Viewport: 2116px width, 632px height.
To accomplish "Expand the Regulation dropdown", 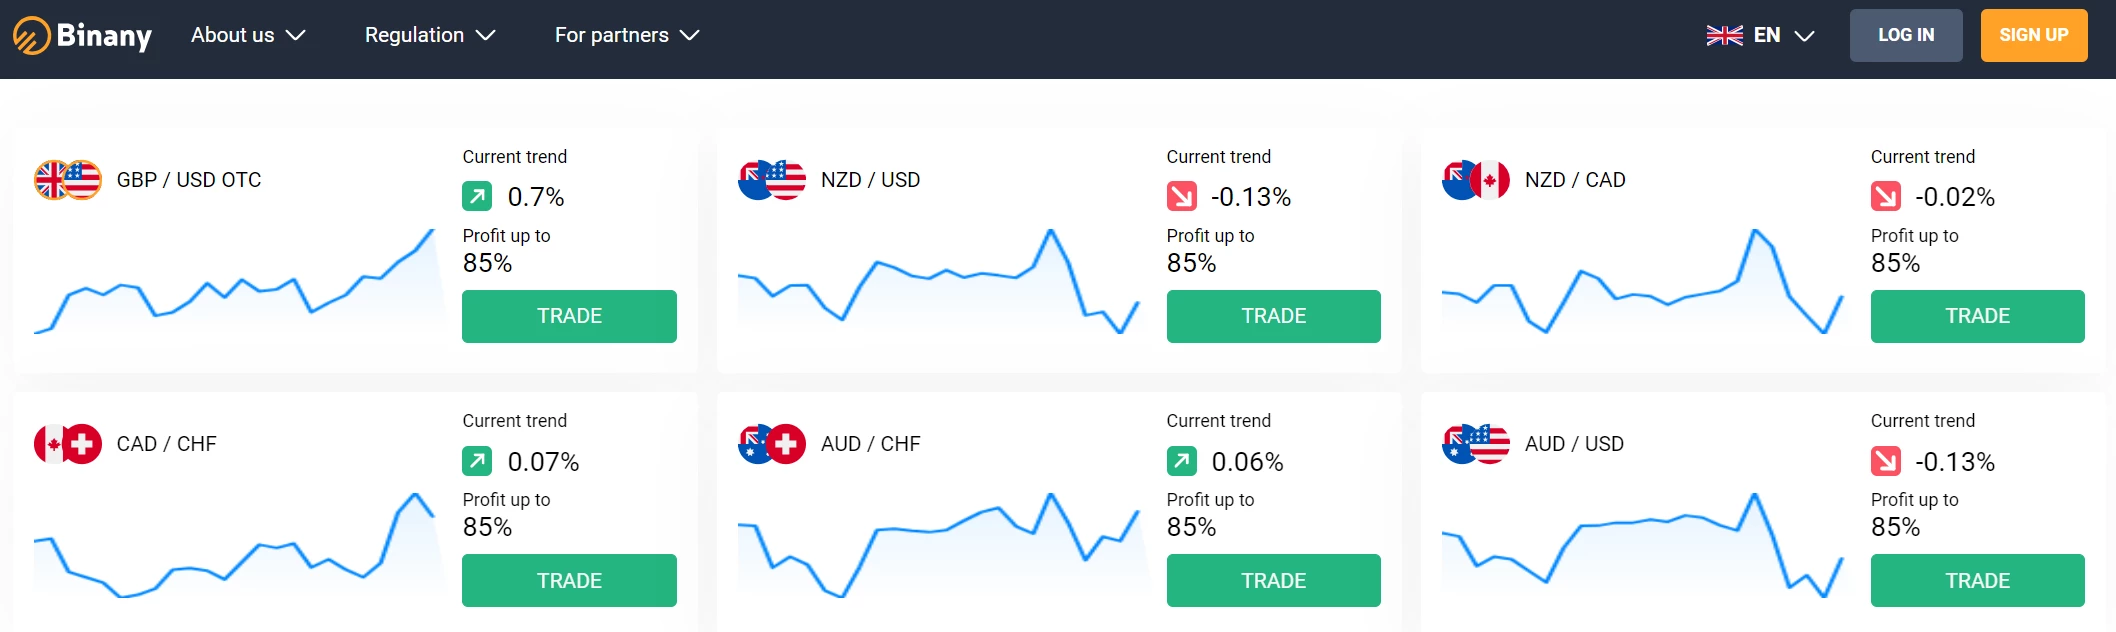I will click(x=430, y=35).
